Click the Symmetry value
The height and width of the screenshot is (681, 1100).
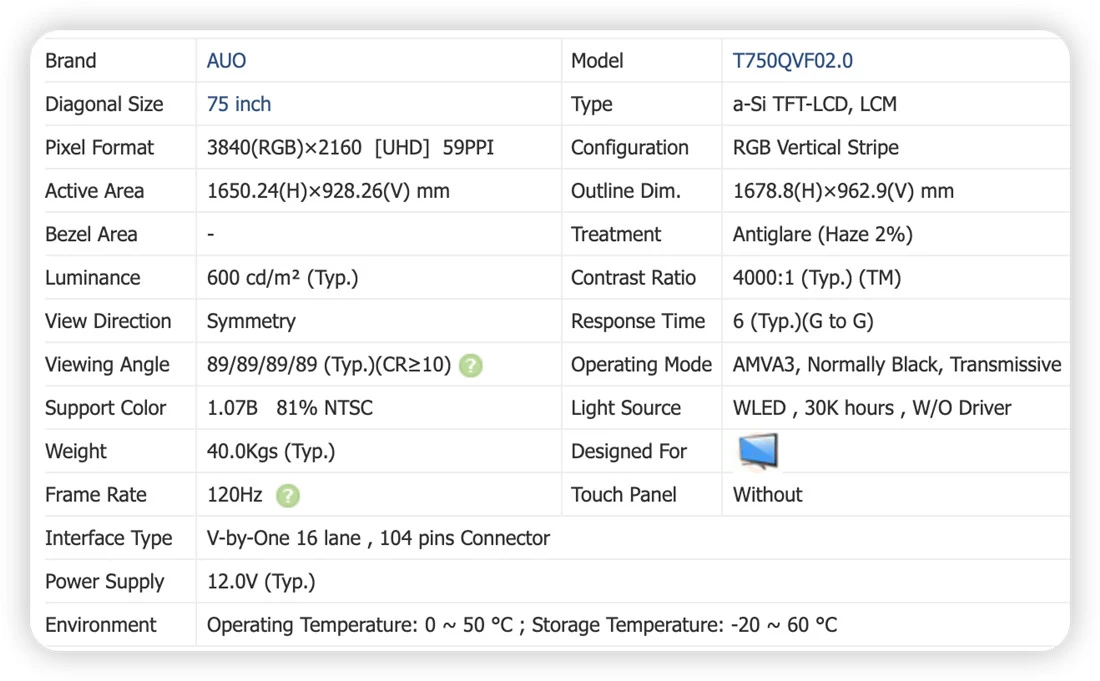pos(251,322)
